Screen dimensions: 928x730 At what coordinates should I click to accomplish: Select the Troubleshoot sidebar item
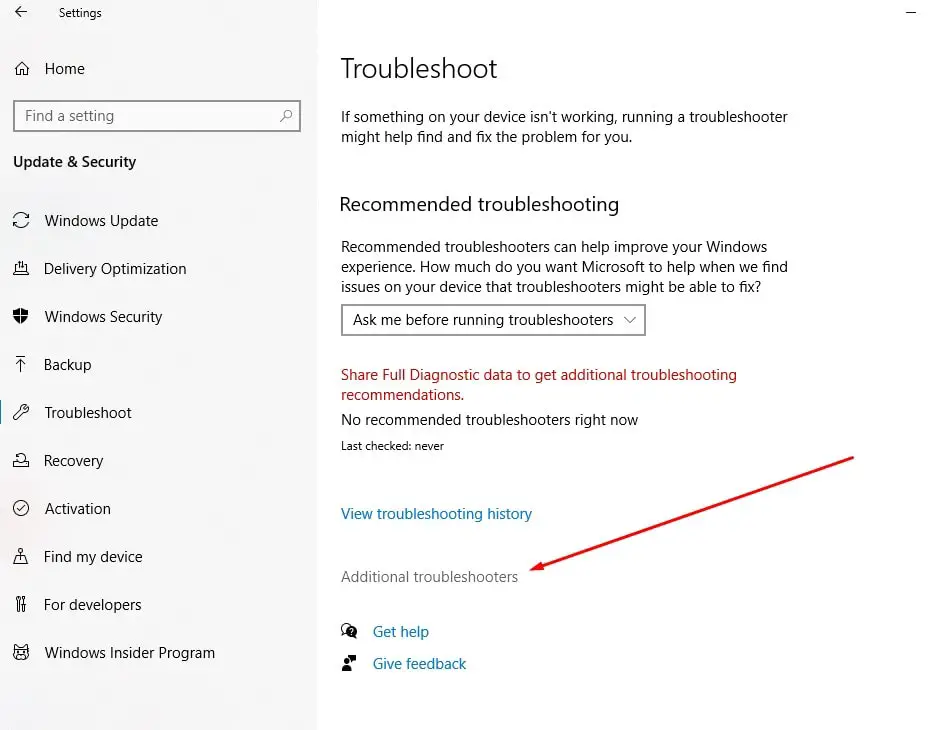tap(88, 413)
